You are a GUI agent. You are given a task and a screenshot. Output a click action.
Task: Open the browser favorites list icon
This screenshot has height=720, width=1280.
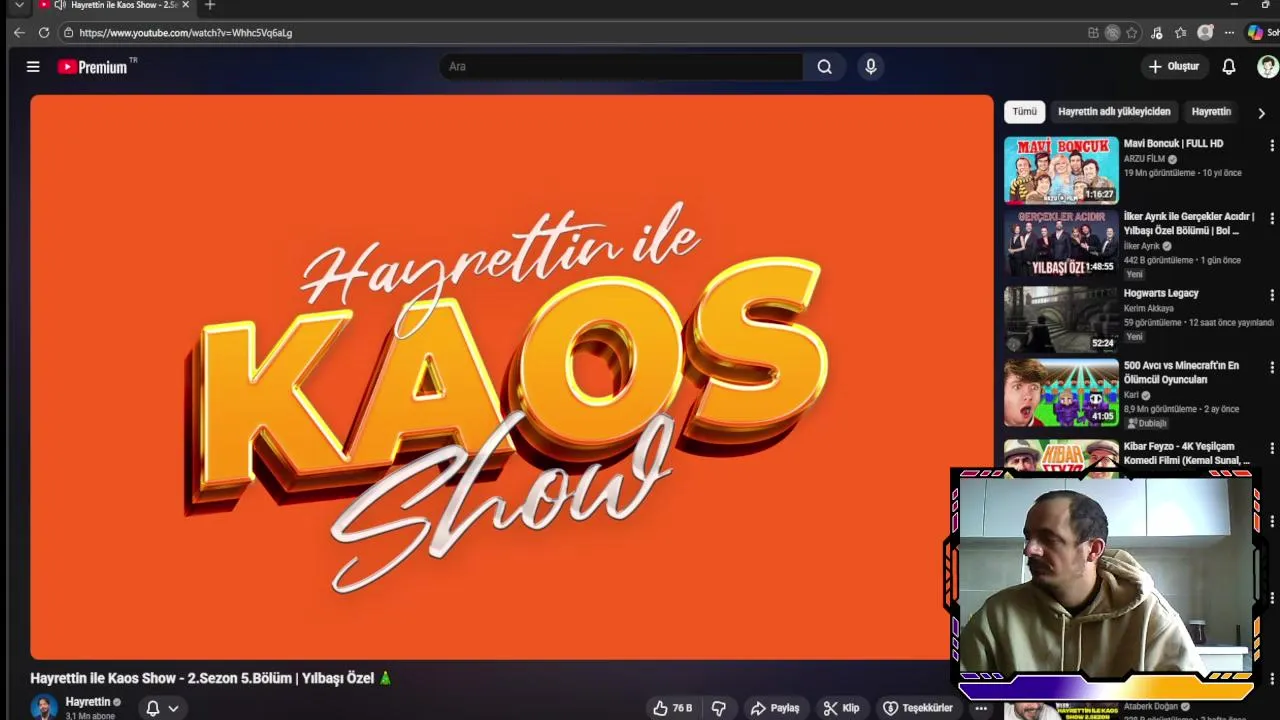pos(1181,33)
